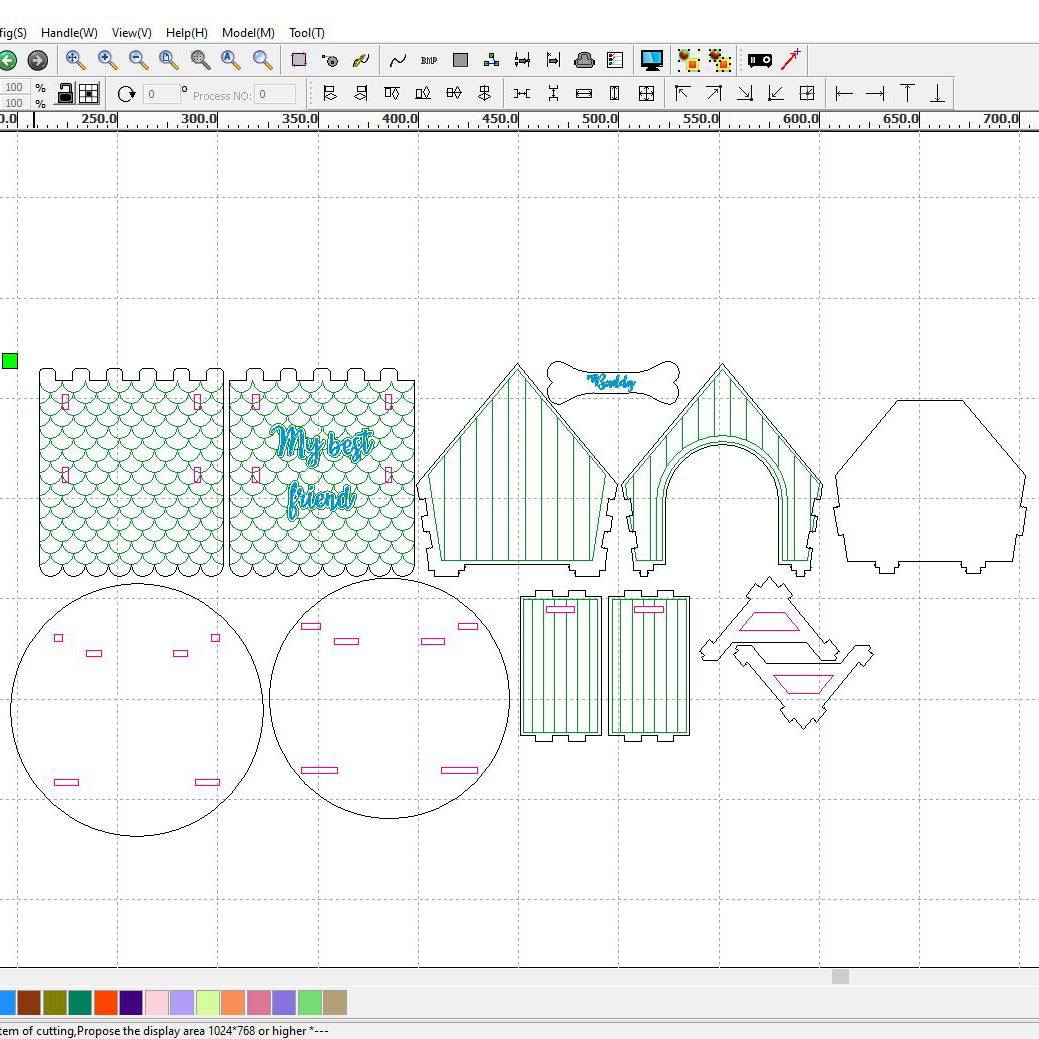Click the red arrow laser pointer icon
The width and height of the screenshot is (1039, 1039).
tap(791, 59)
